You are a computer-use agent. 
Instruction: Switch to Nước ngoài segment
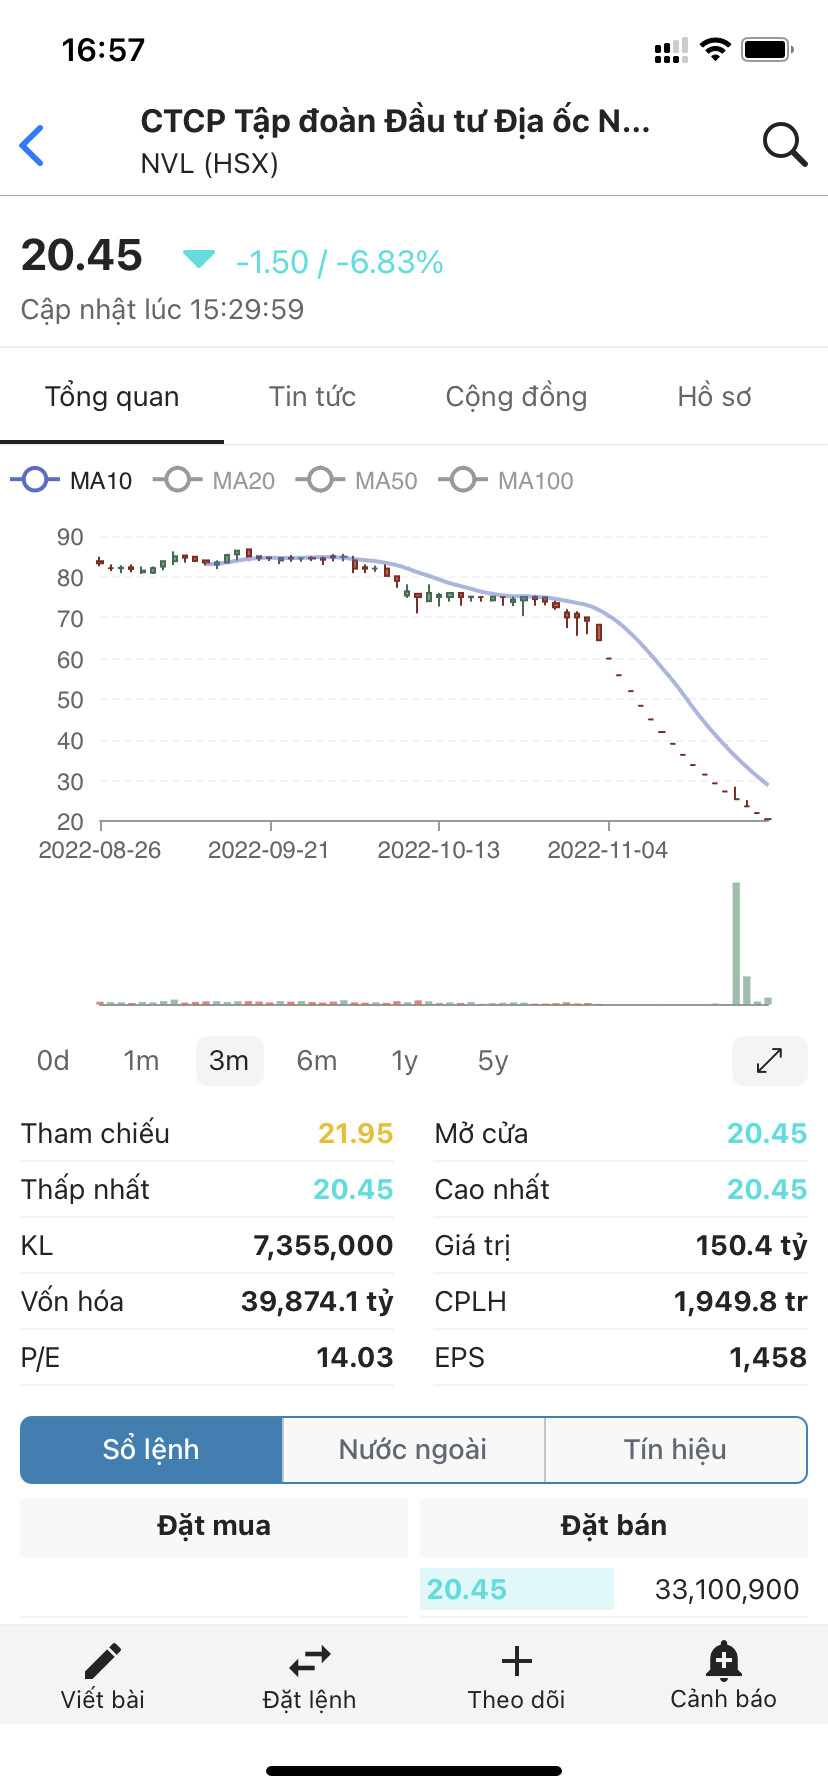(x=413, y=1449)
